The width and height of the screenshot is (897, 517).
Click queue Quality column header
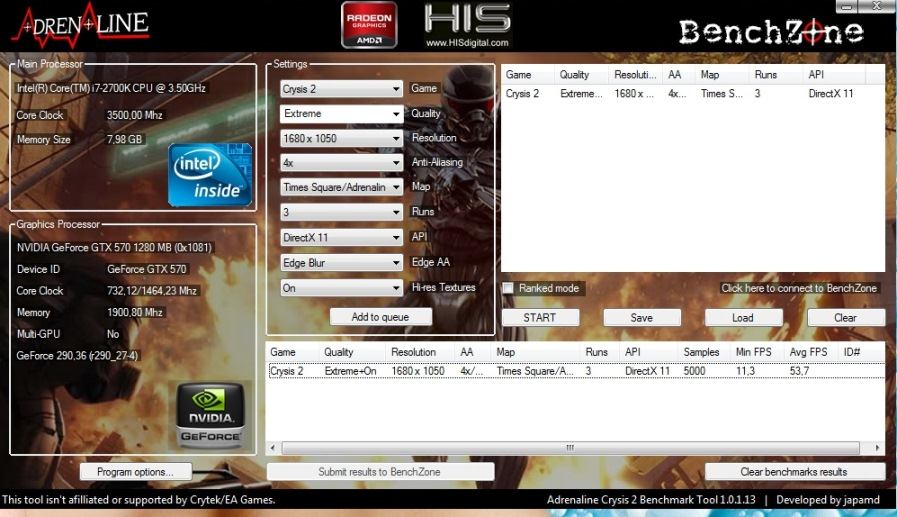(x=581, y=75)
